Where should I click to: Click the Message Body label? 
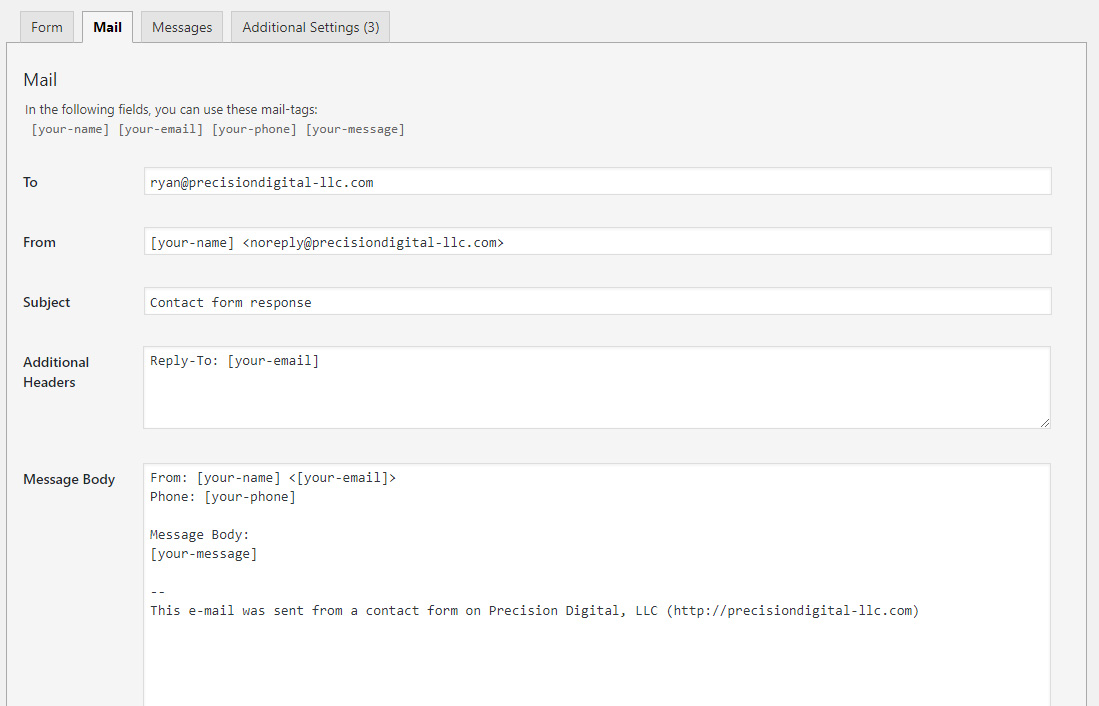tap(69, 480)
